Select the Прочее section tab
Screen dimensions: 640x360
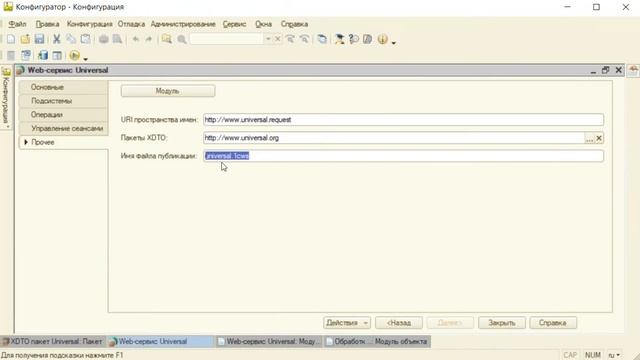click(64, 142)
